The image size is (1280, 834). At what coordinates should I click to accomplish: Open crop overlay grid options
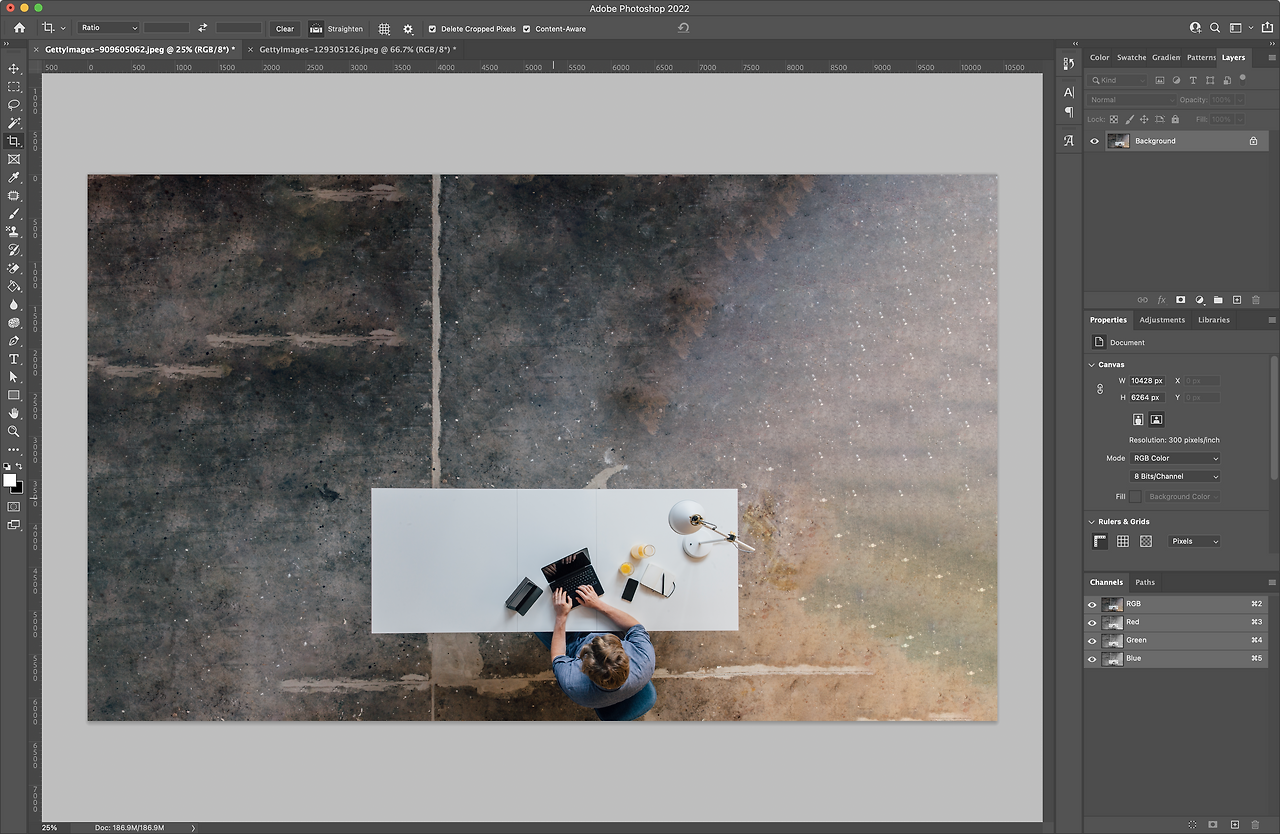click(384, 29)
